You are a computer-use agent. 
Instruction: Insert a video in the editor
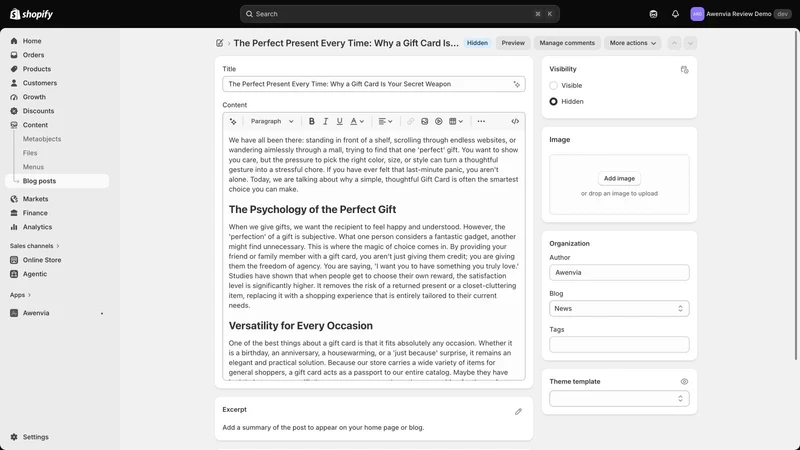coord(438,121)
